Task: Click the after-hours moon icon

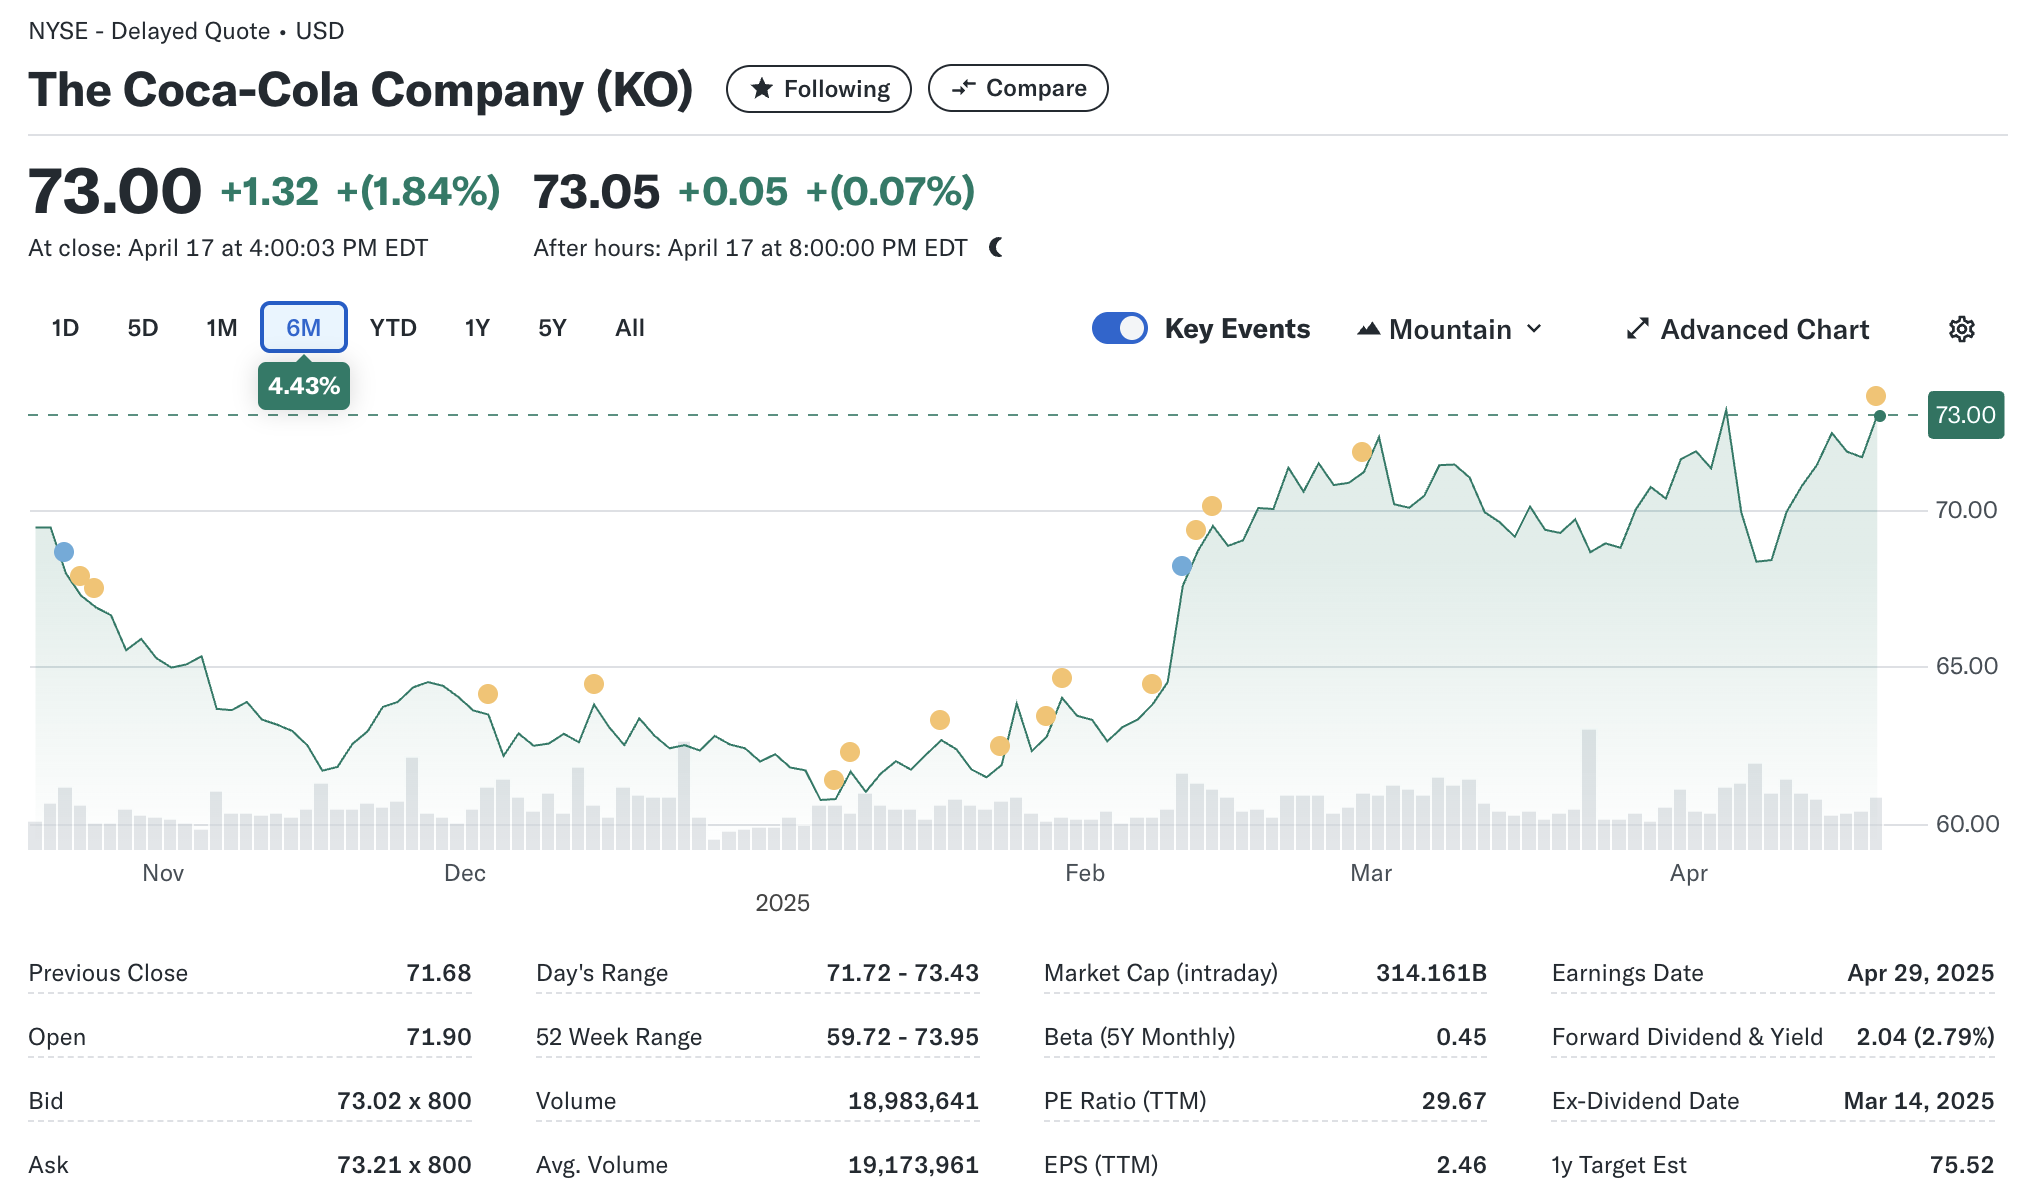Action: (996, 247)
